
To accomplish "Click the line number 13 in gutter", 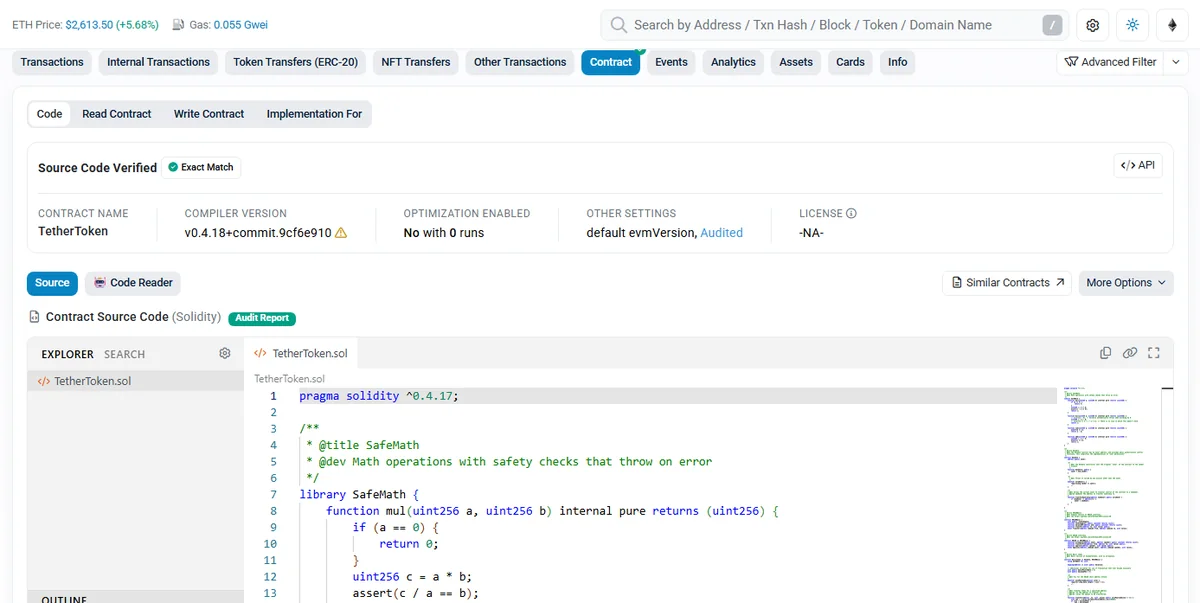I will [270, 593].
